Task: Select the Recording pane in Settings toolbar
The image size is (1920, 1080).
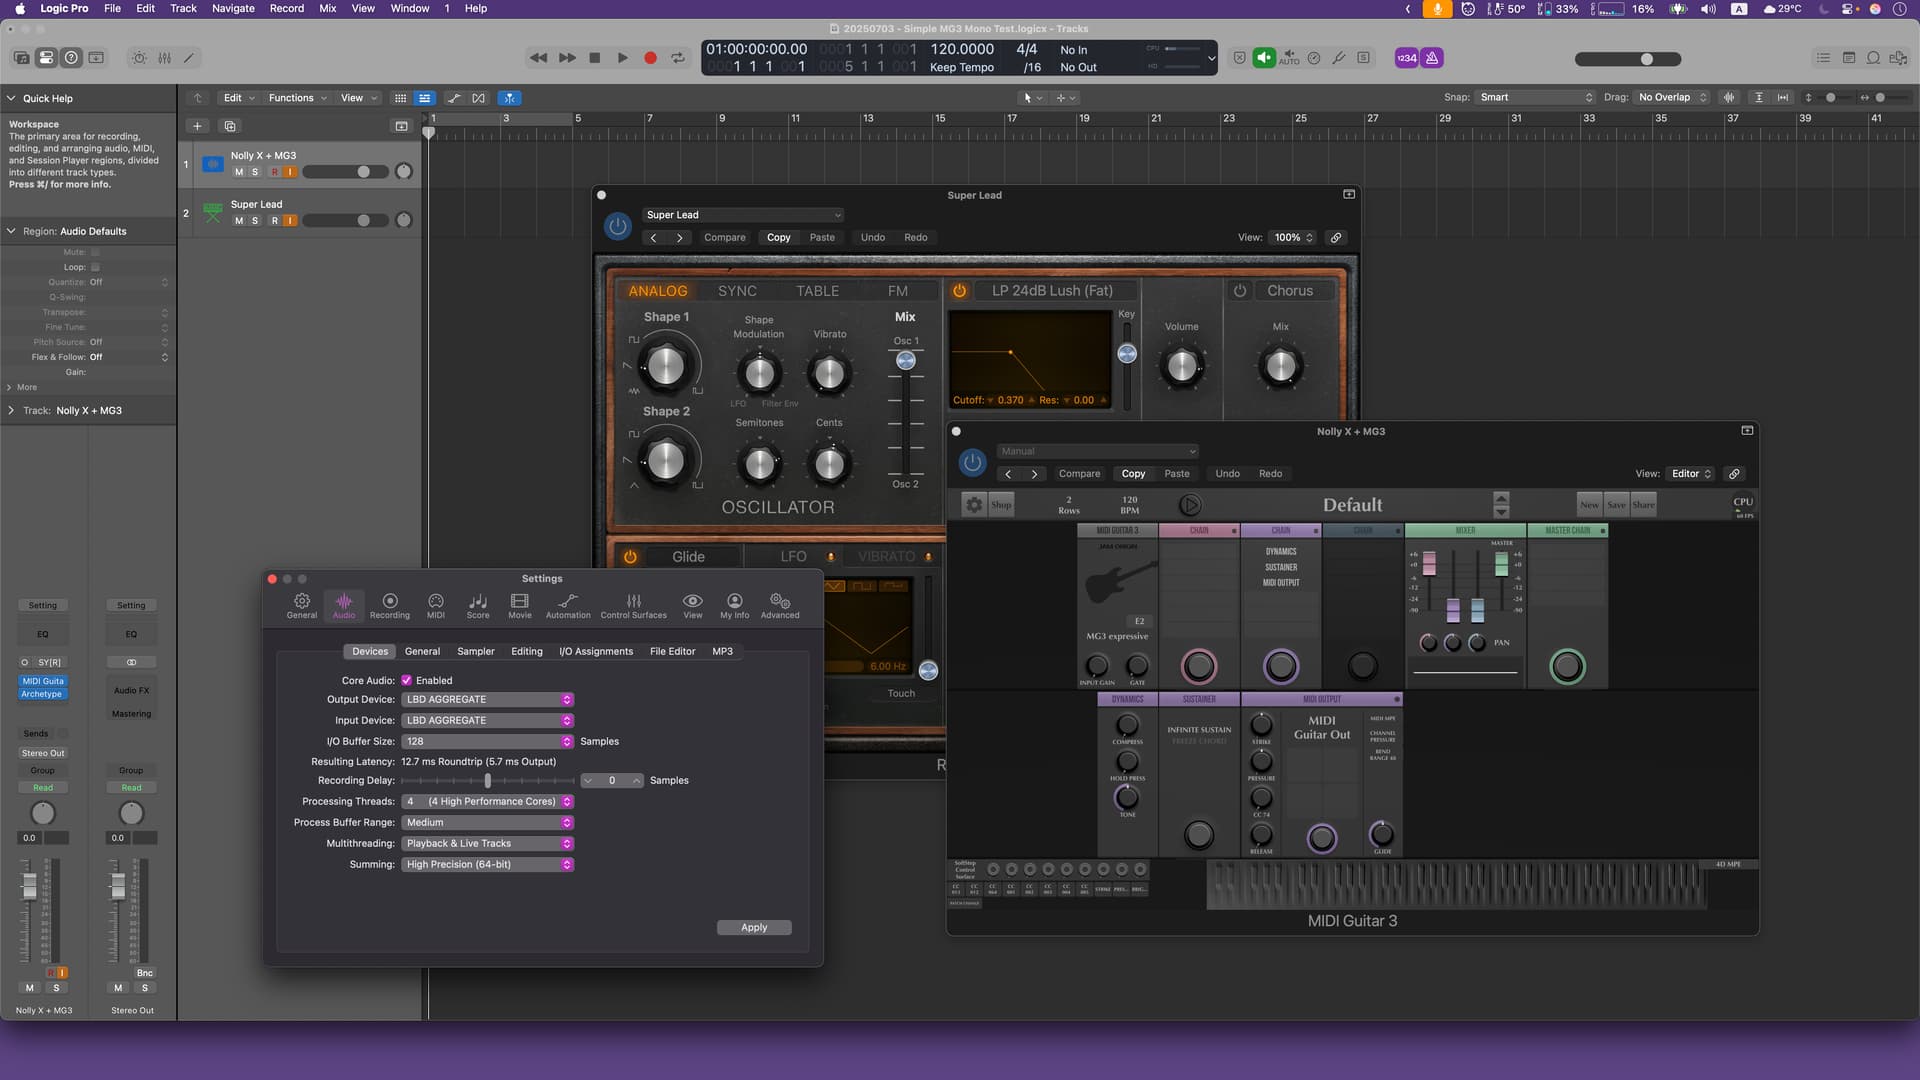Action: pyautogui.click(x=390, y=605)
